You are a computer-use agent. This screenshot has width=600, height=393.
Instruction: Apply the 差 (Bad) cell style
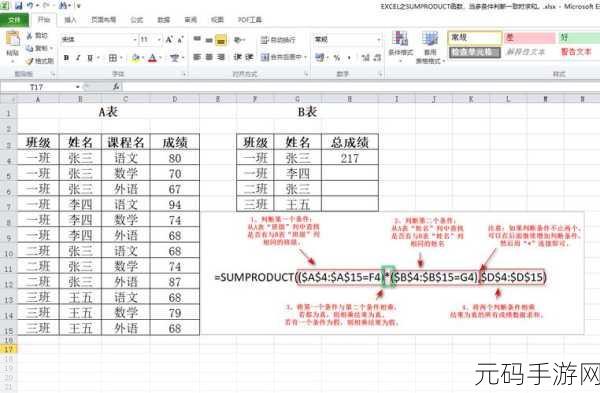(529, 38)
